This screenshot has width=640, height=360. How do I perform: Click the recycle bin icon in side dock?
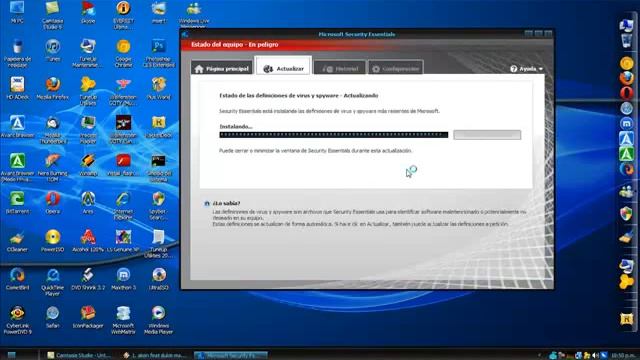[626, 41]
